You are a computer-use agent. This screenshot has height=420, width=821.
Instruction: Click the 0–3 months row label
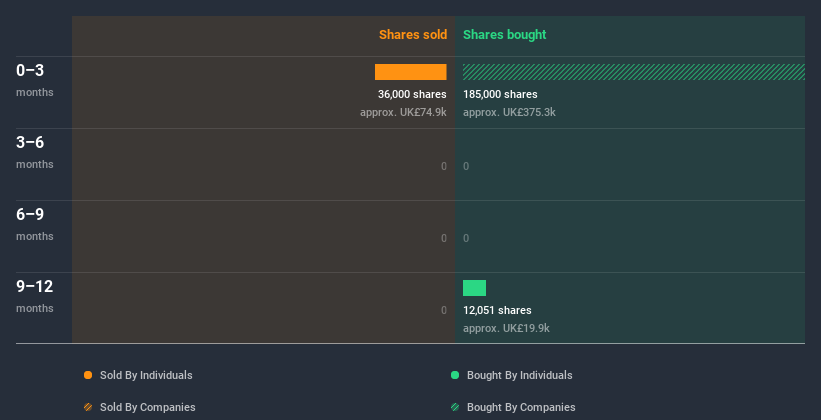pos(35,80)
